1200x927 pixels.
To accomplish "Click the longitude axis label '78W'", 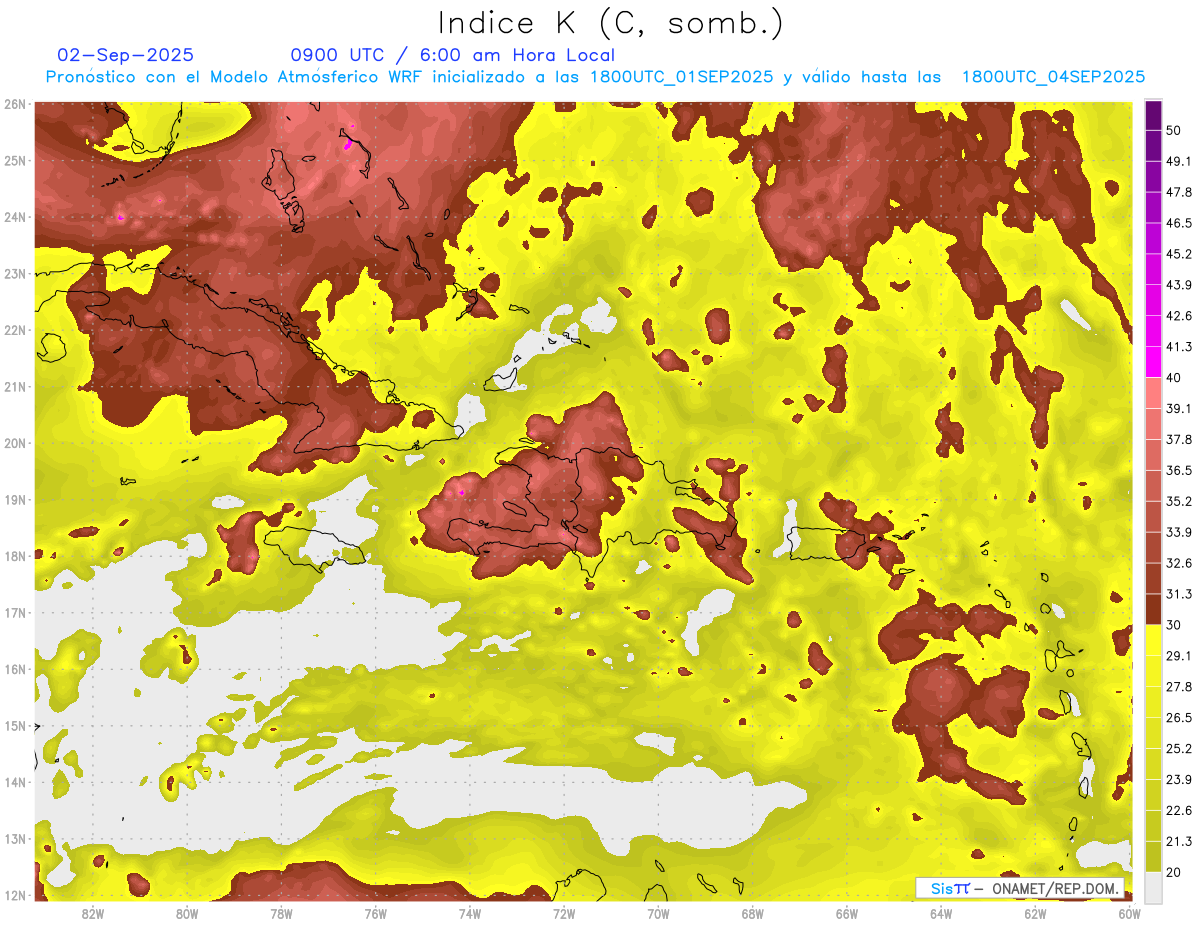I will point(281,914).
